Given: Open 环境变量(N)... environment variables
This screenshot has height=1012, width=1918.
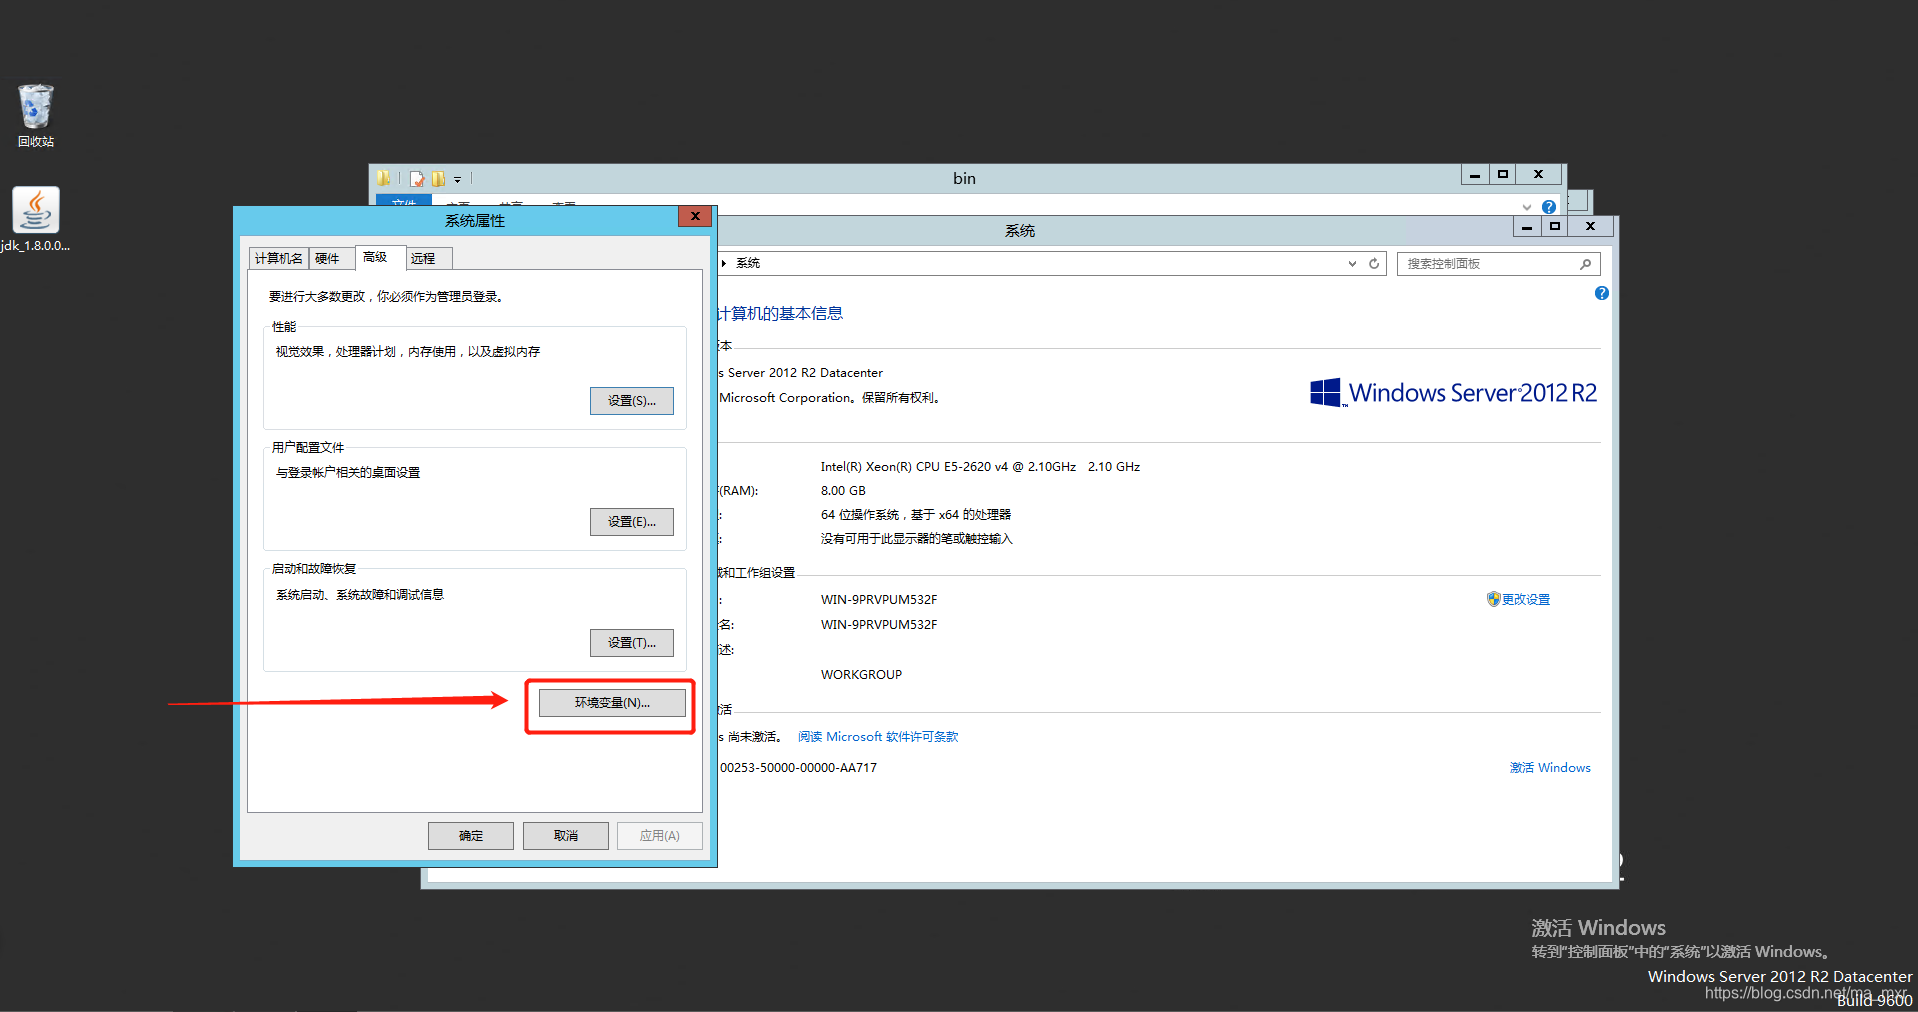Looking at the screenshot, I should coord(612,703).
